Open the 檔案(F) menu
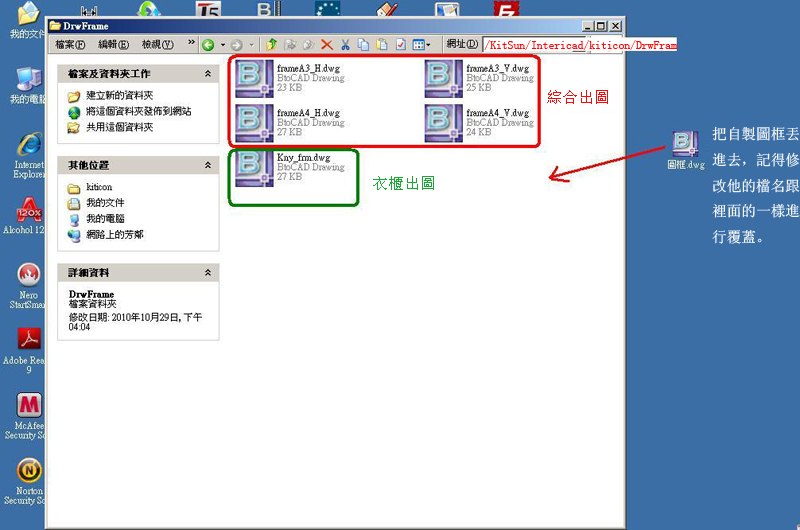This screenshot has height=530, width=800. tap(70, 45)
